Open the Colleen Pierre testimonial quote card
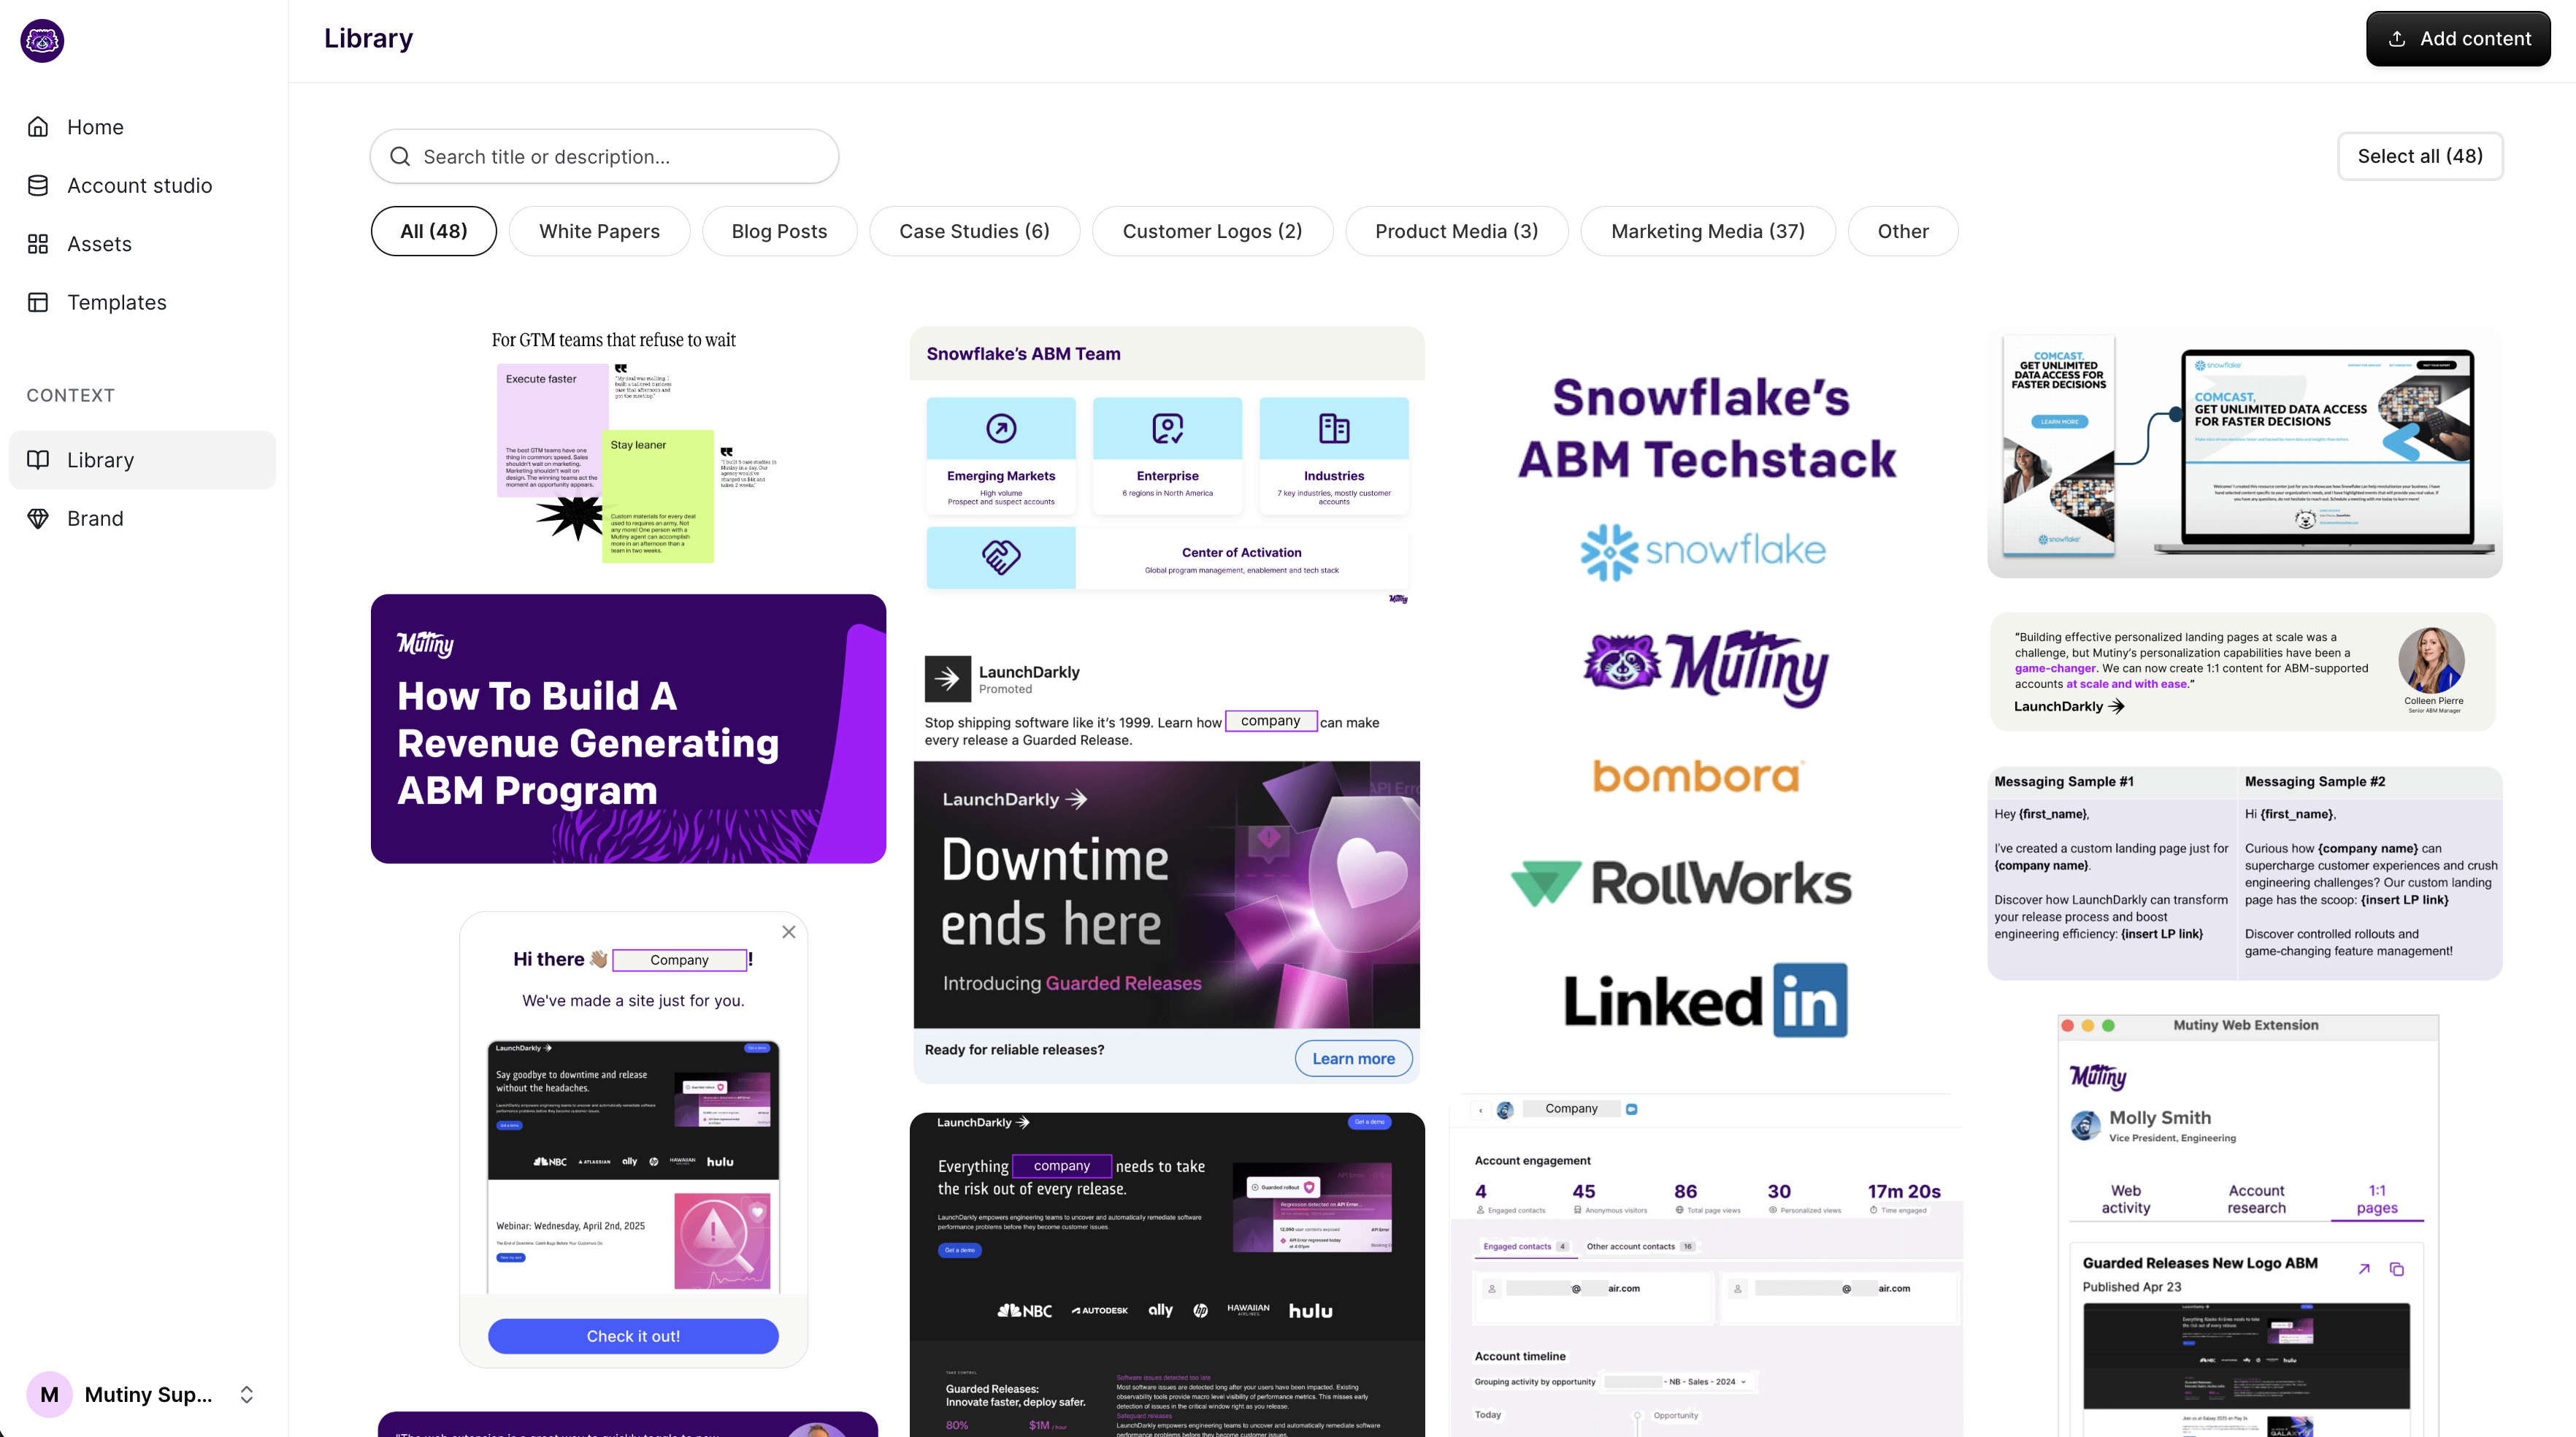This screenshot has width=2576, height=1437. [x=2244, y=671]
